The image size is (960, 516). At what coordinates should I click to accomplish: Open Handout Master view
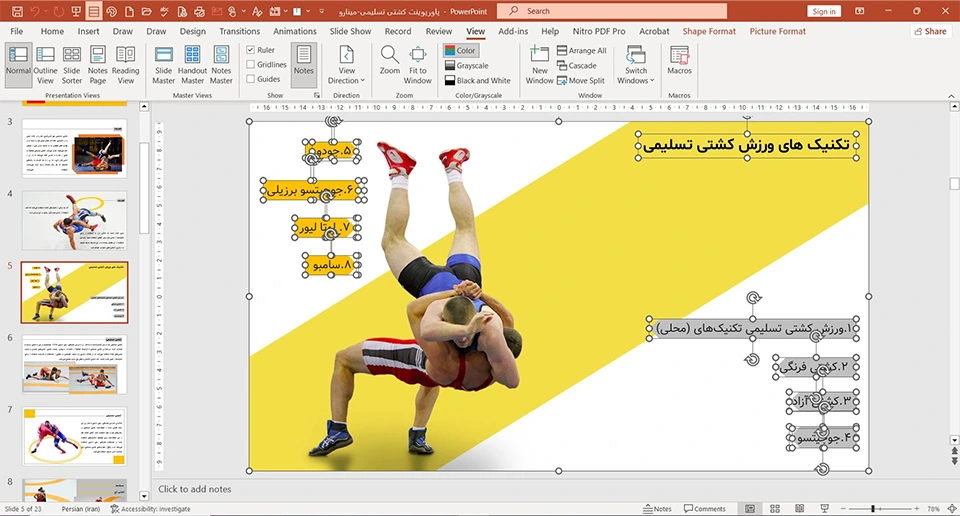pyautogui.click(x=192, y=65)
